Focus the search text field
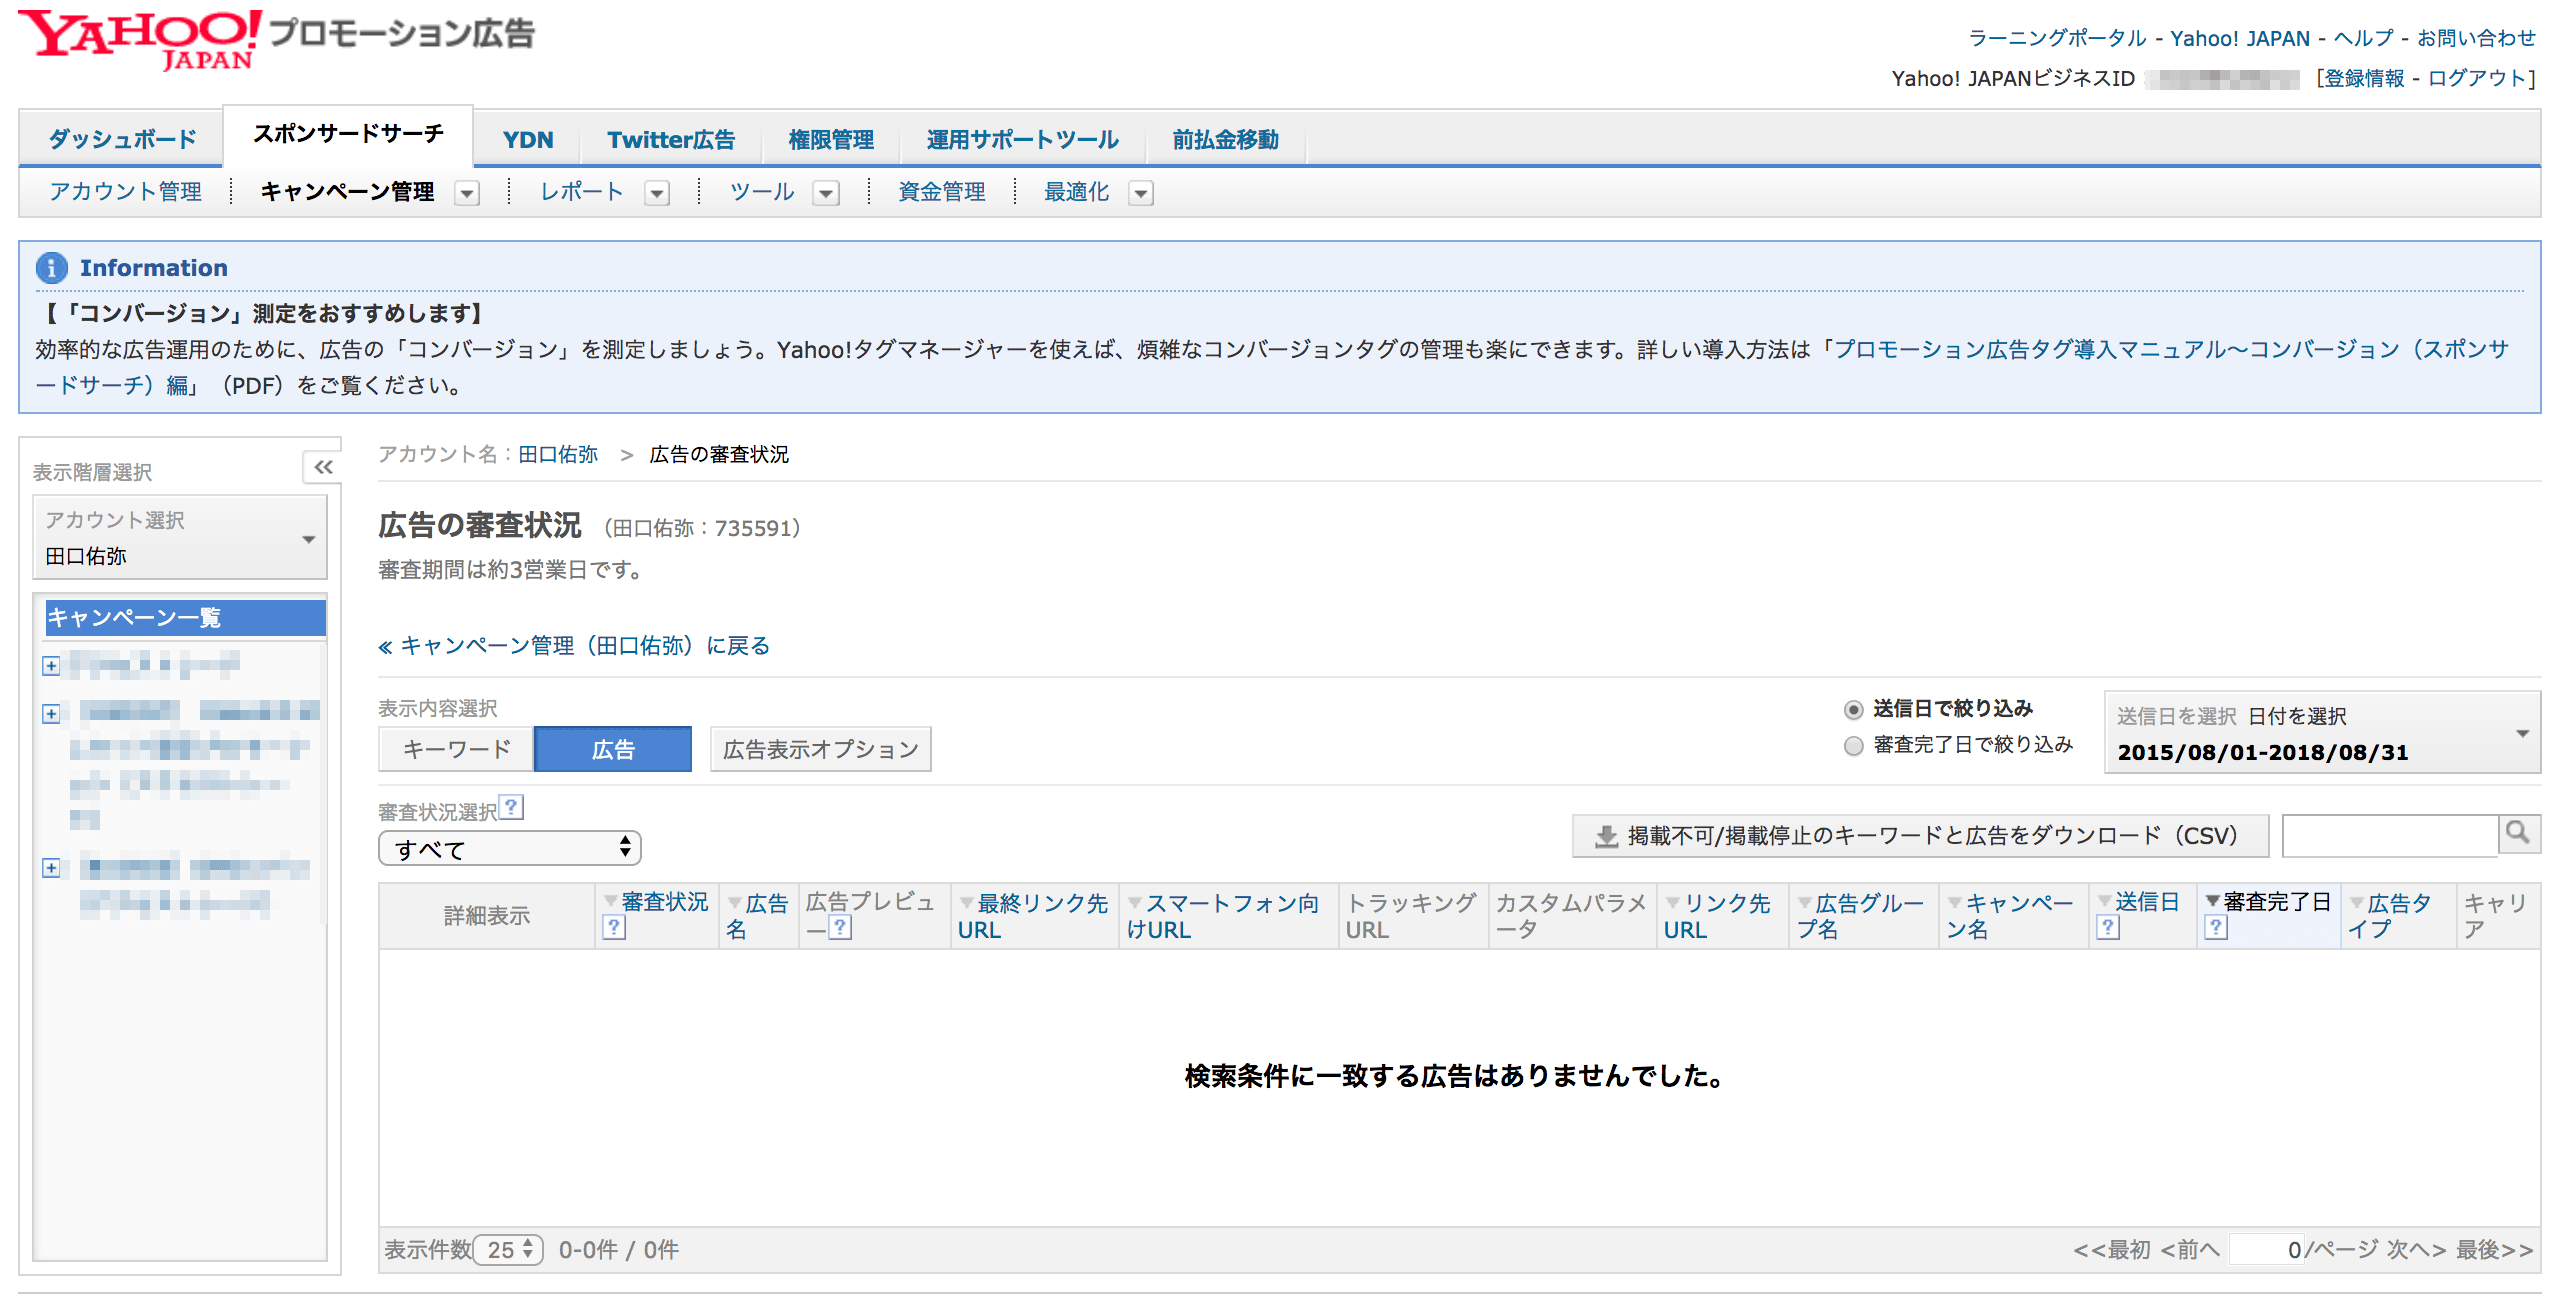The height and width of the screenshot is (1306, 2560). [x=2390, y=836]
